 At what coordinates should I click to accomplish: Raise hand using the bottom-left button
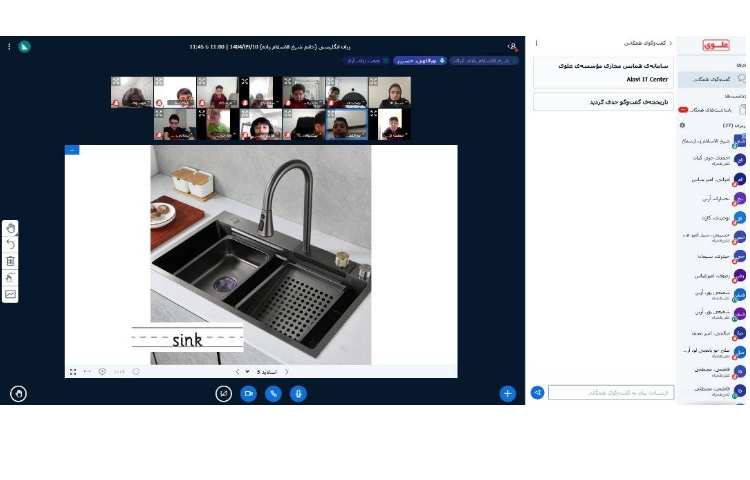17,394
